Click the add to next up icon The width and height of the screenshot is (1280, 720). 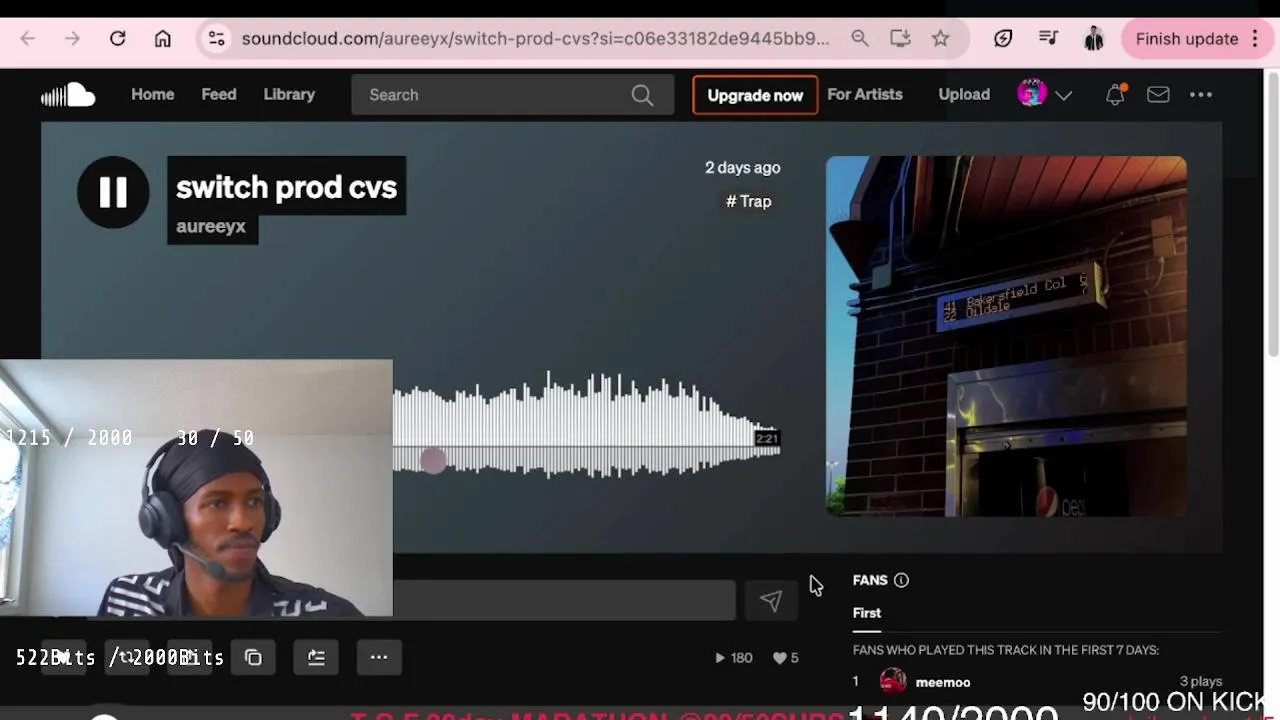click(316, 657)
